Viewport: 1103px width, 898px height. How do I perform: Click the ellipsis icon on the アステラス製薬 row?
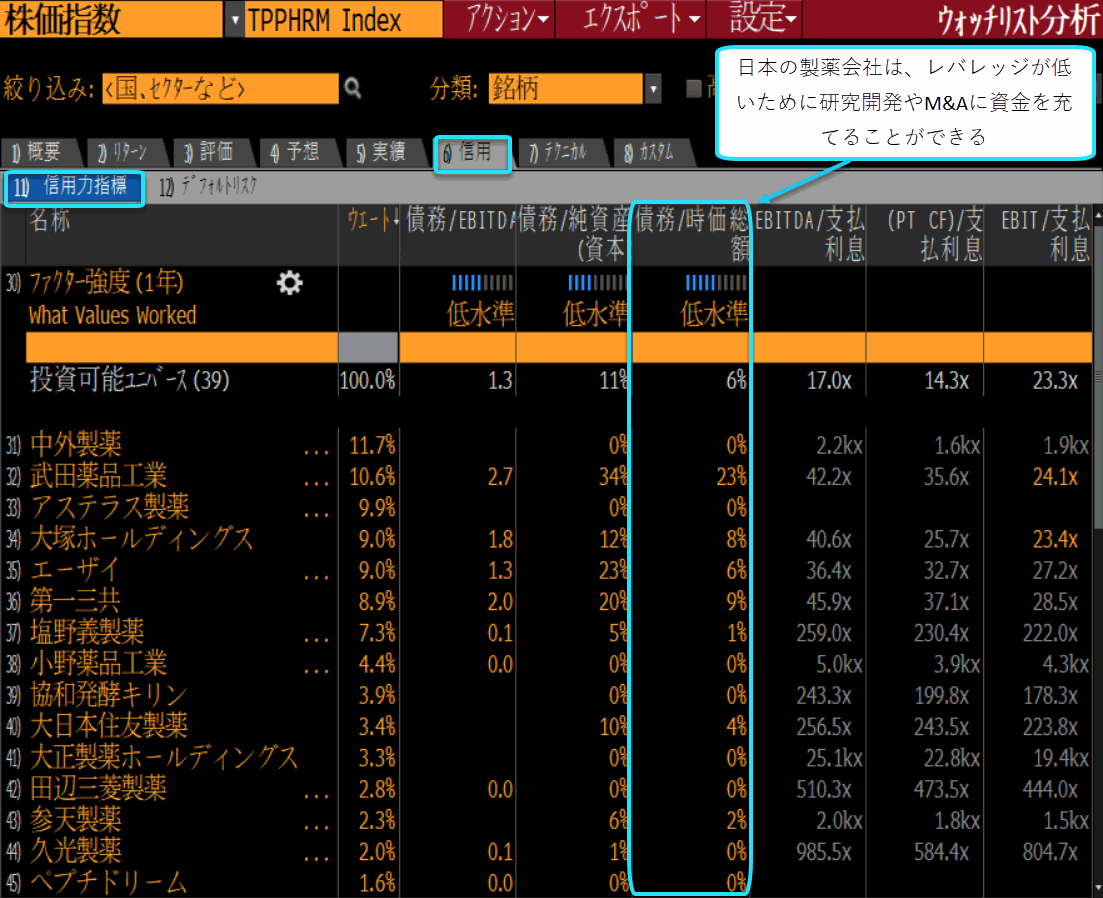click(x=317, y=515)
